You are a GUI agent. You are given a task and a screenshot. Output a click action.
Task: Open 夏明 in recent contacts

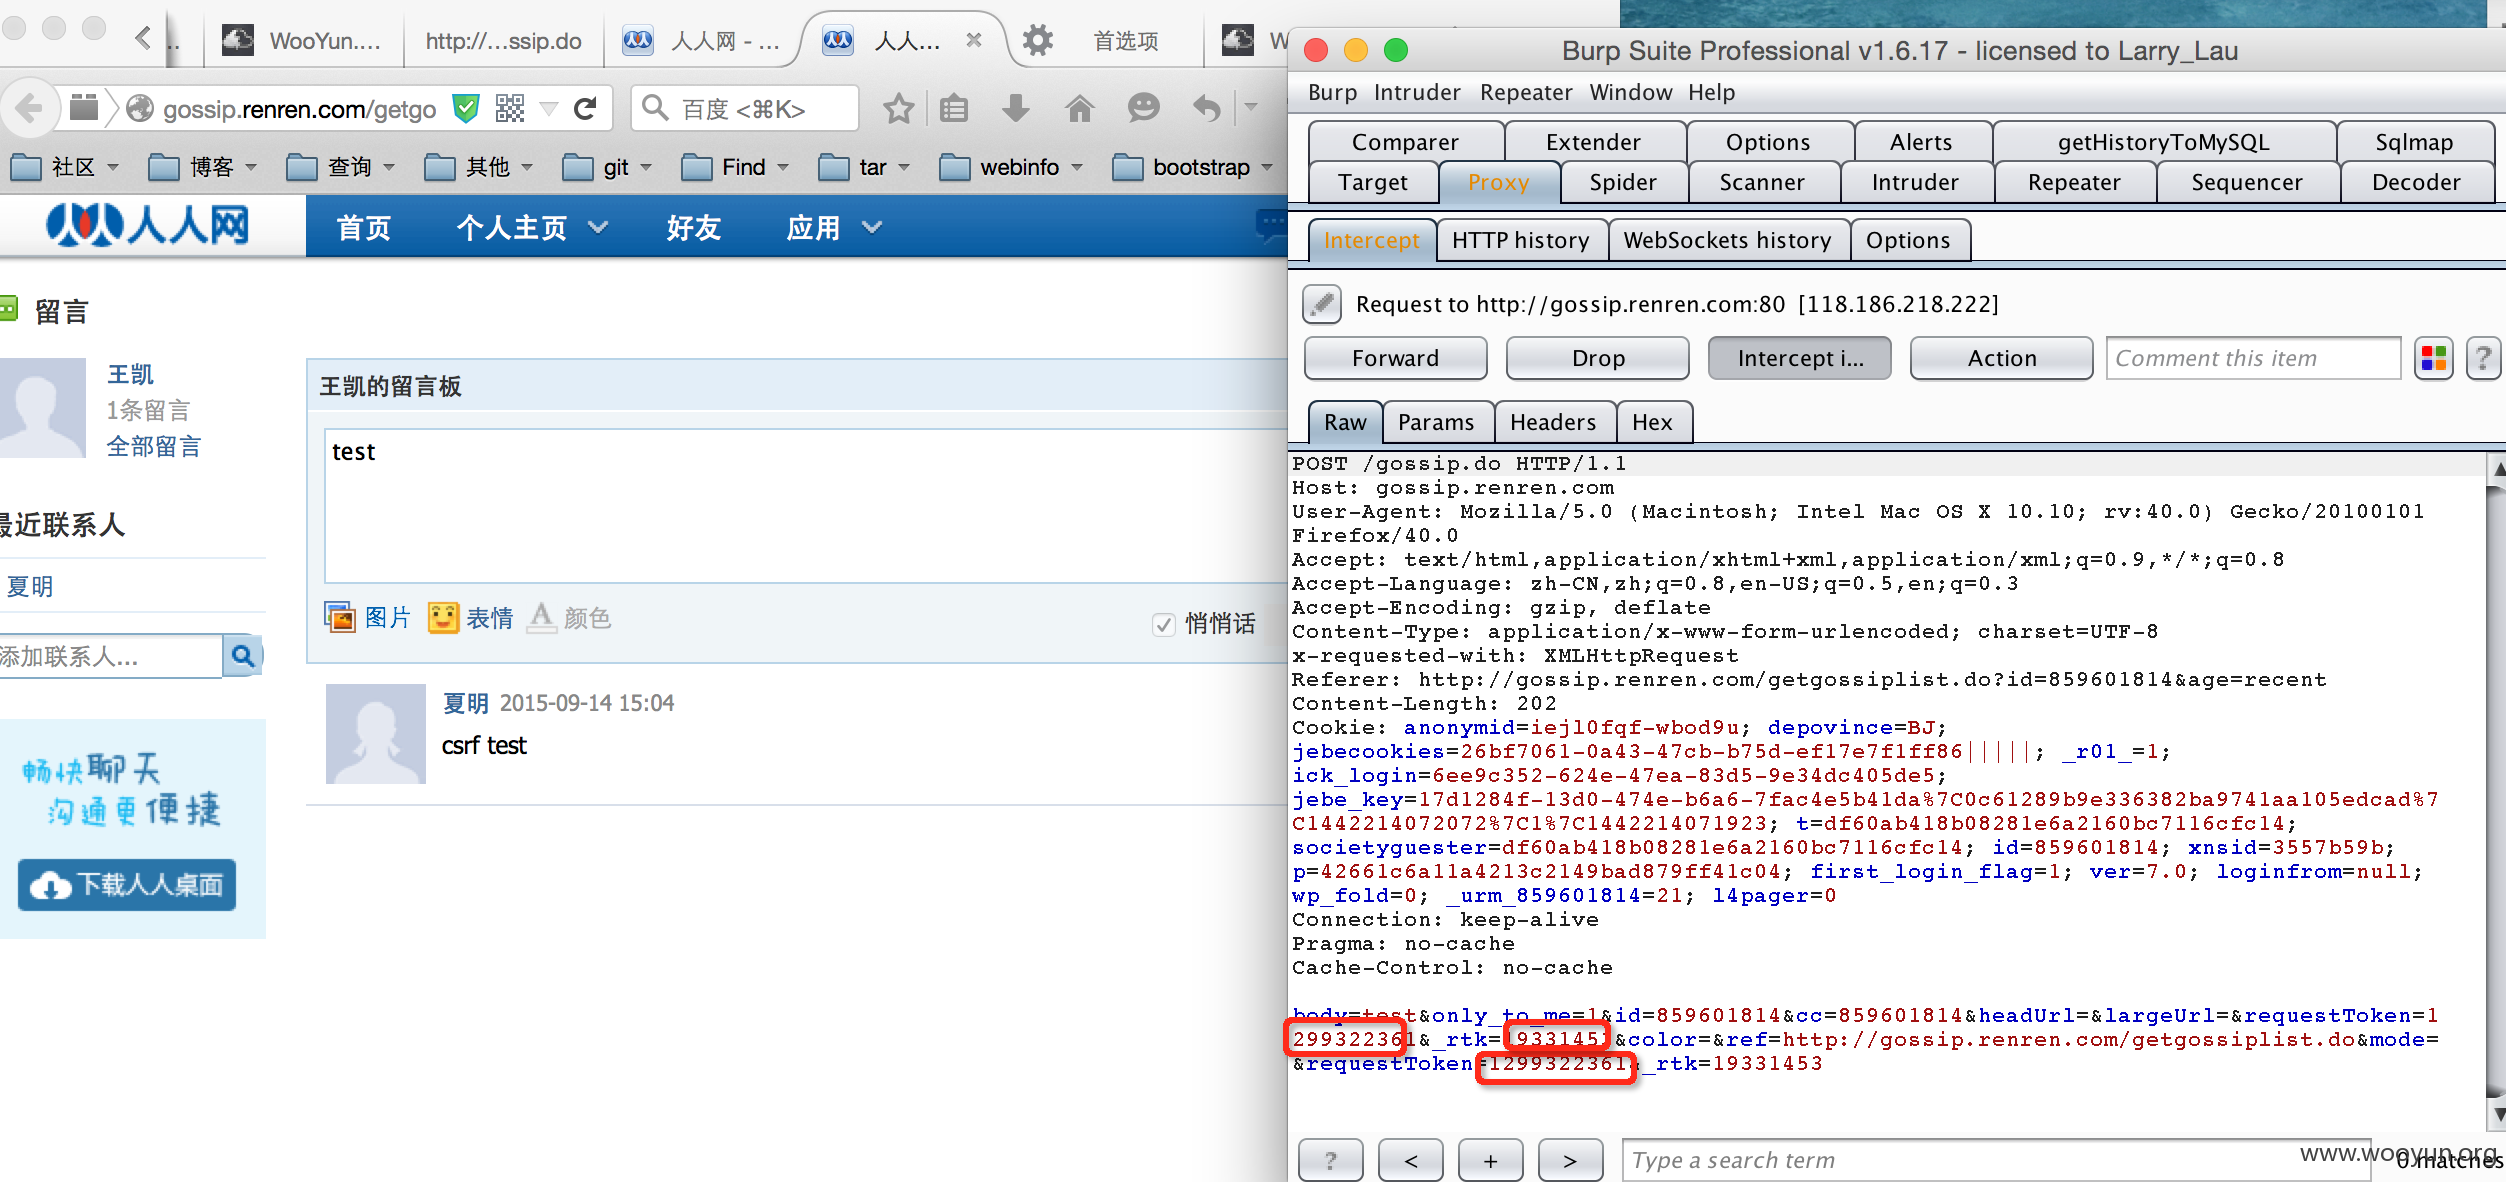[30, 586]
